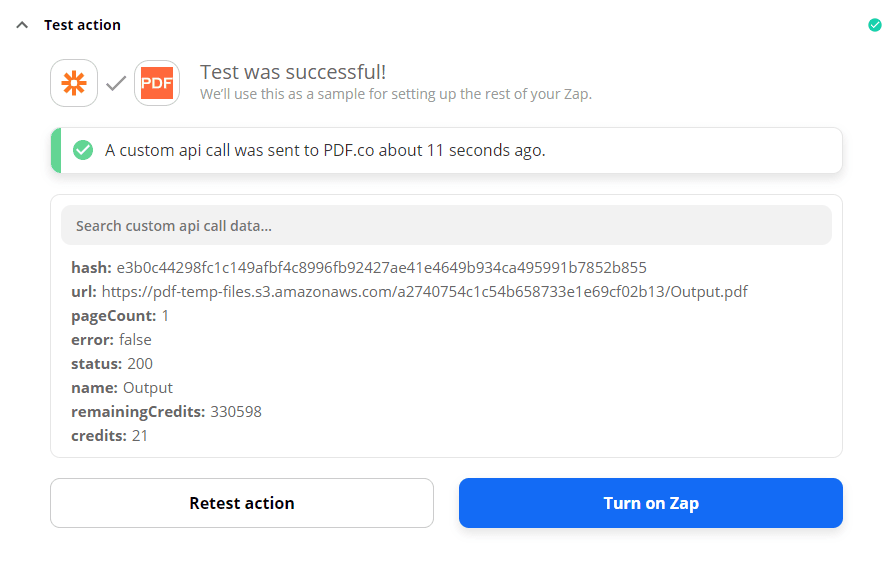Focus the Search custom api call data field

(446, 226)
